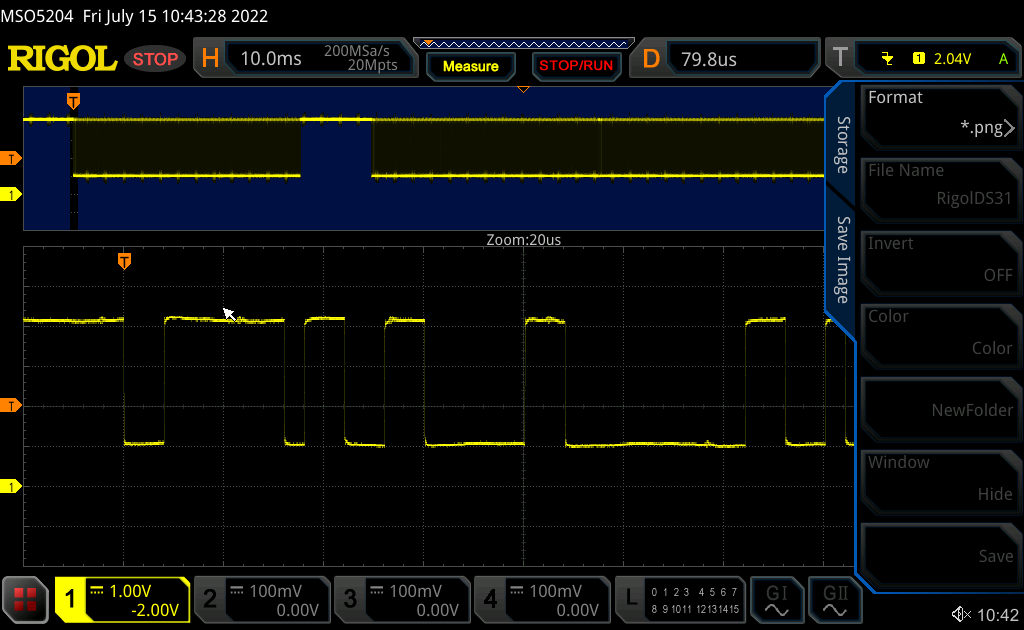The height and width of the screenshot is (630, 1024).
Task: Click the red grid icon in bottom-left corner
Action: (24, 600)
